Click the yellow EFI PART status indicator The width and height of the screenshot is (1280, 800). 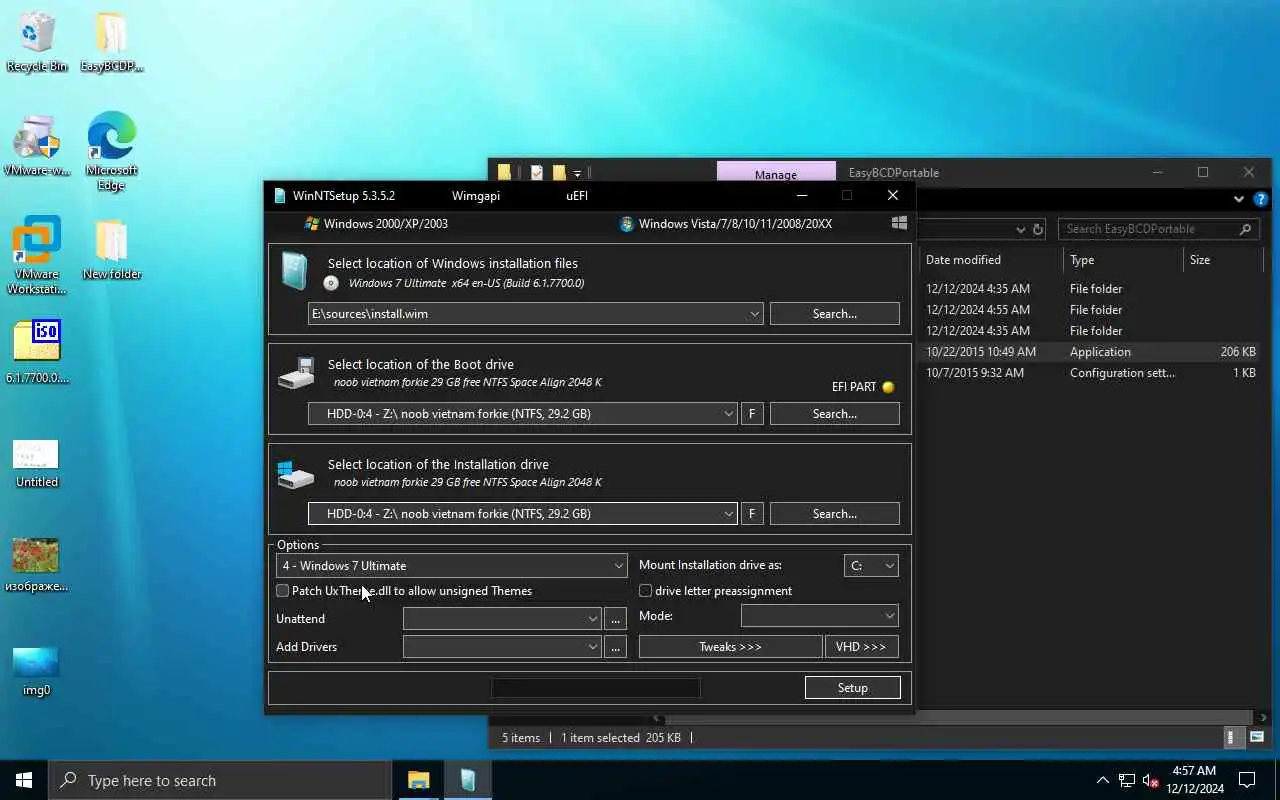pos(888,387)
